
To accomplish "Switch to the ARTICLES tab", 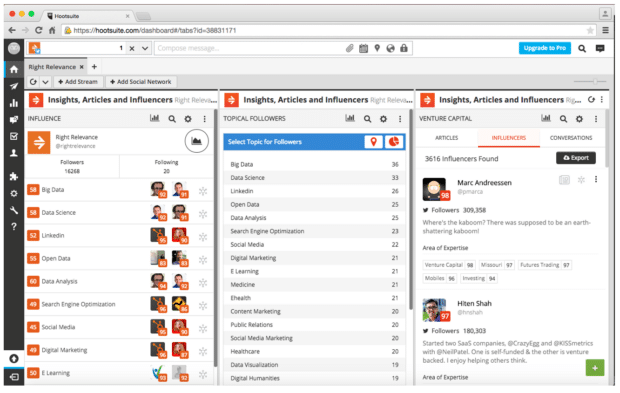I will click(x=446, y=138).
